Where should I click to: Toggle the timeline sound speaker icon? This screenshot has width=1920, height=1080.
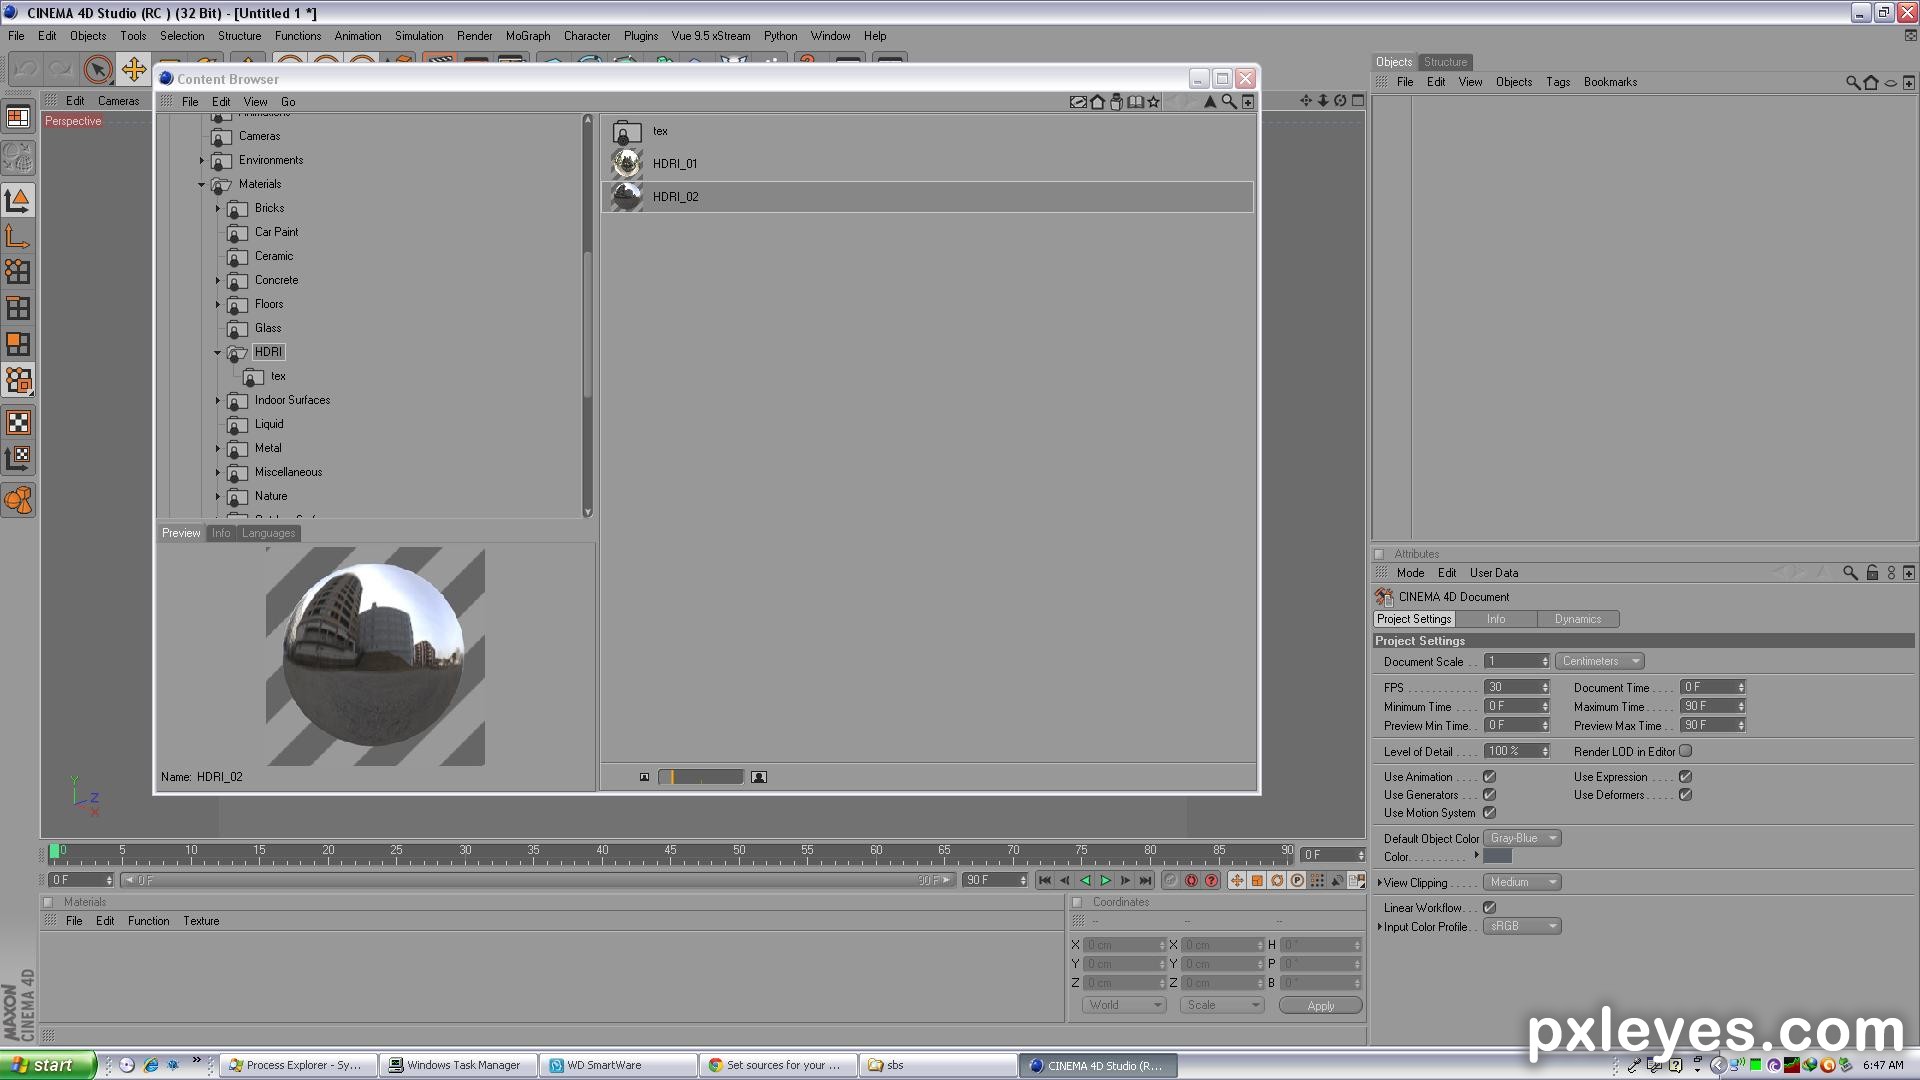point(1337,880)
